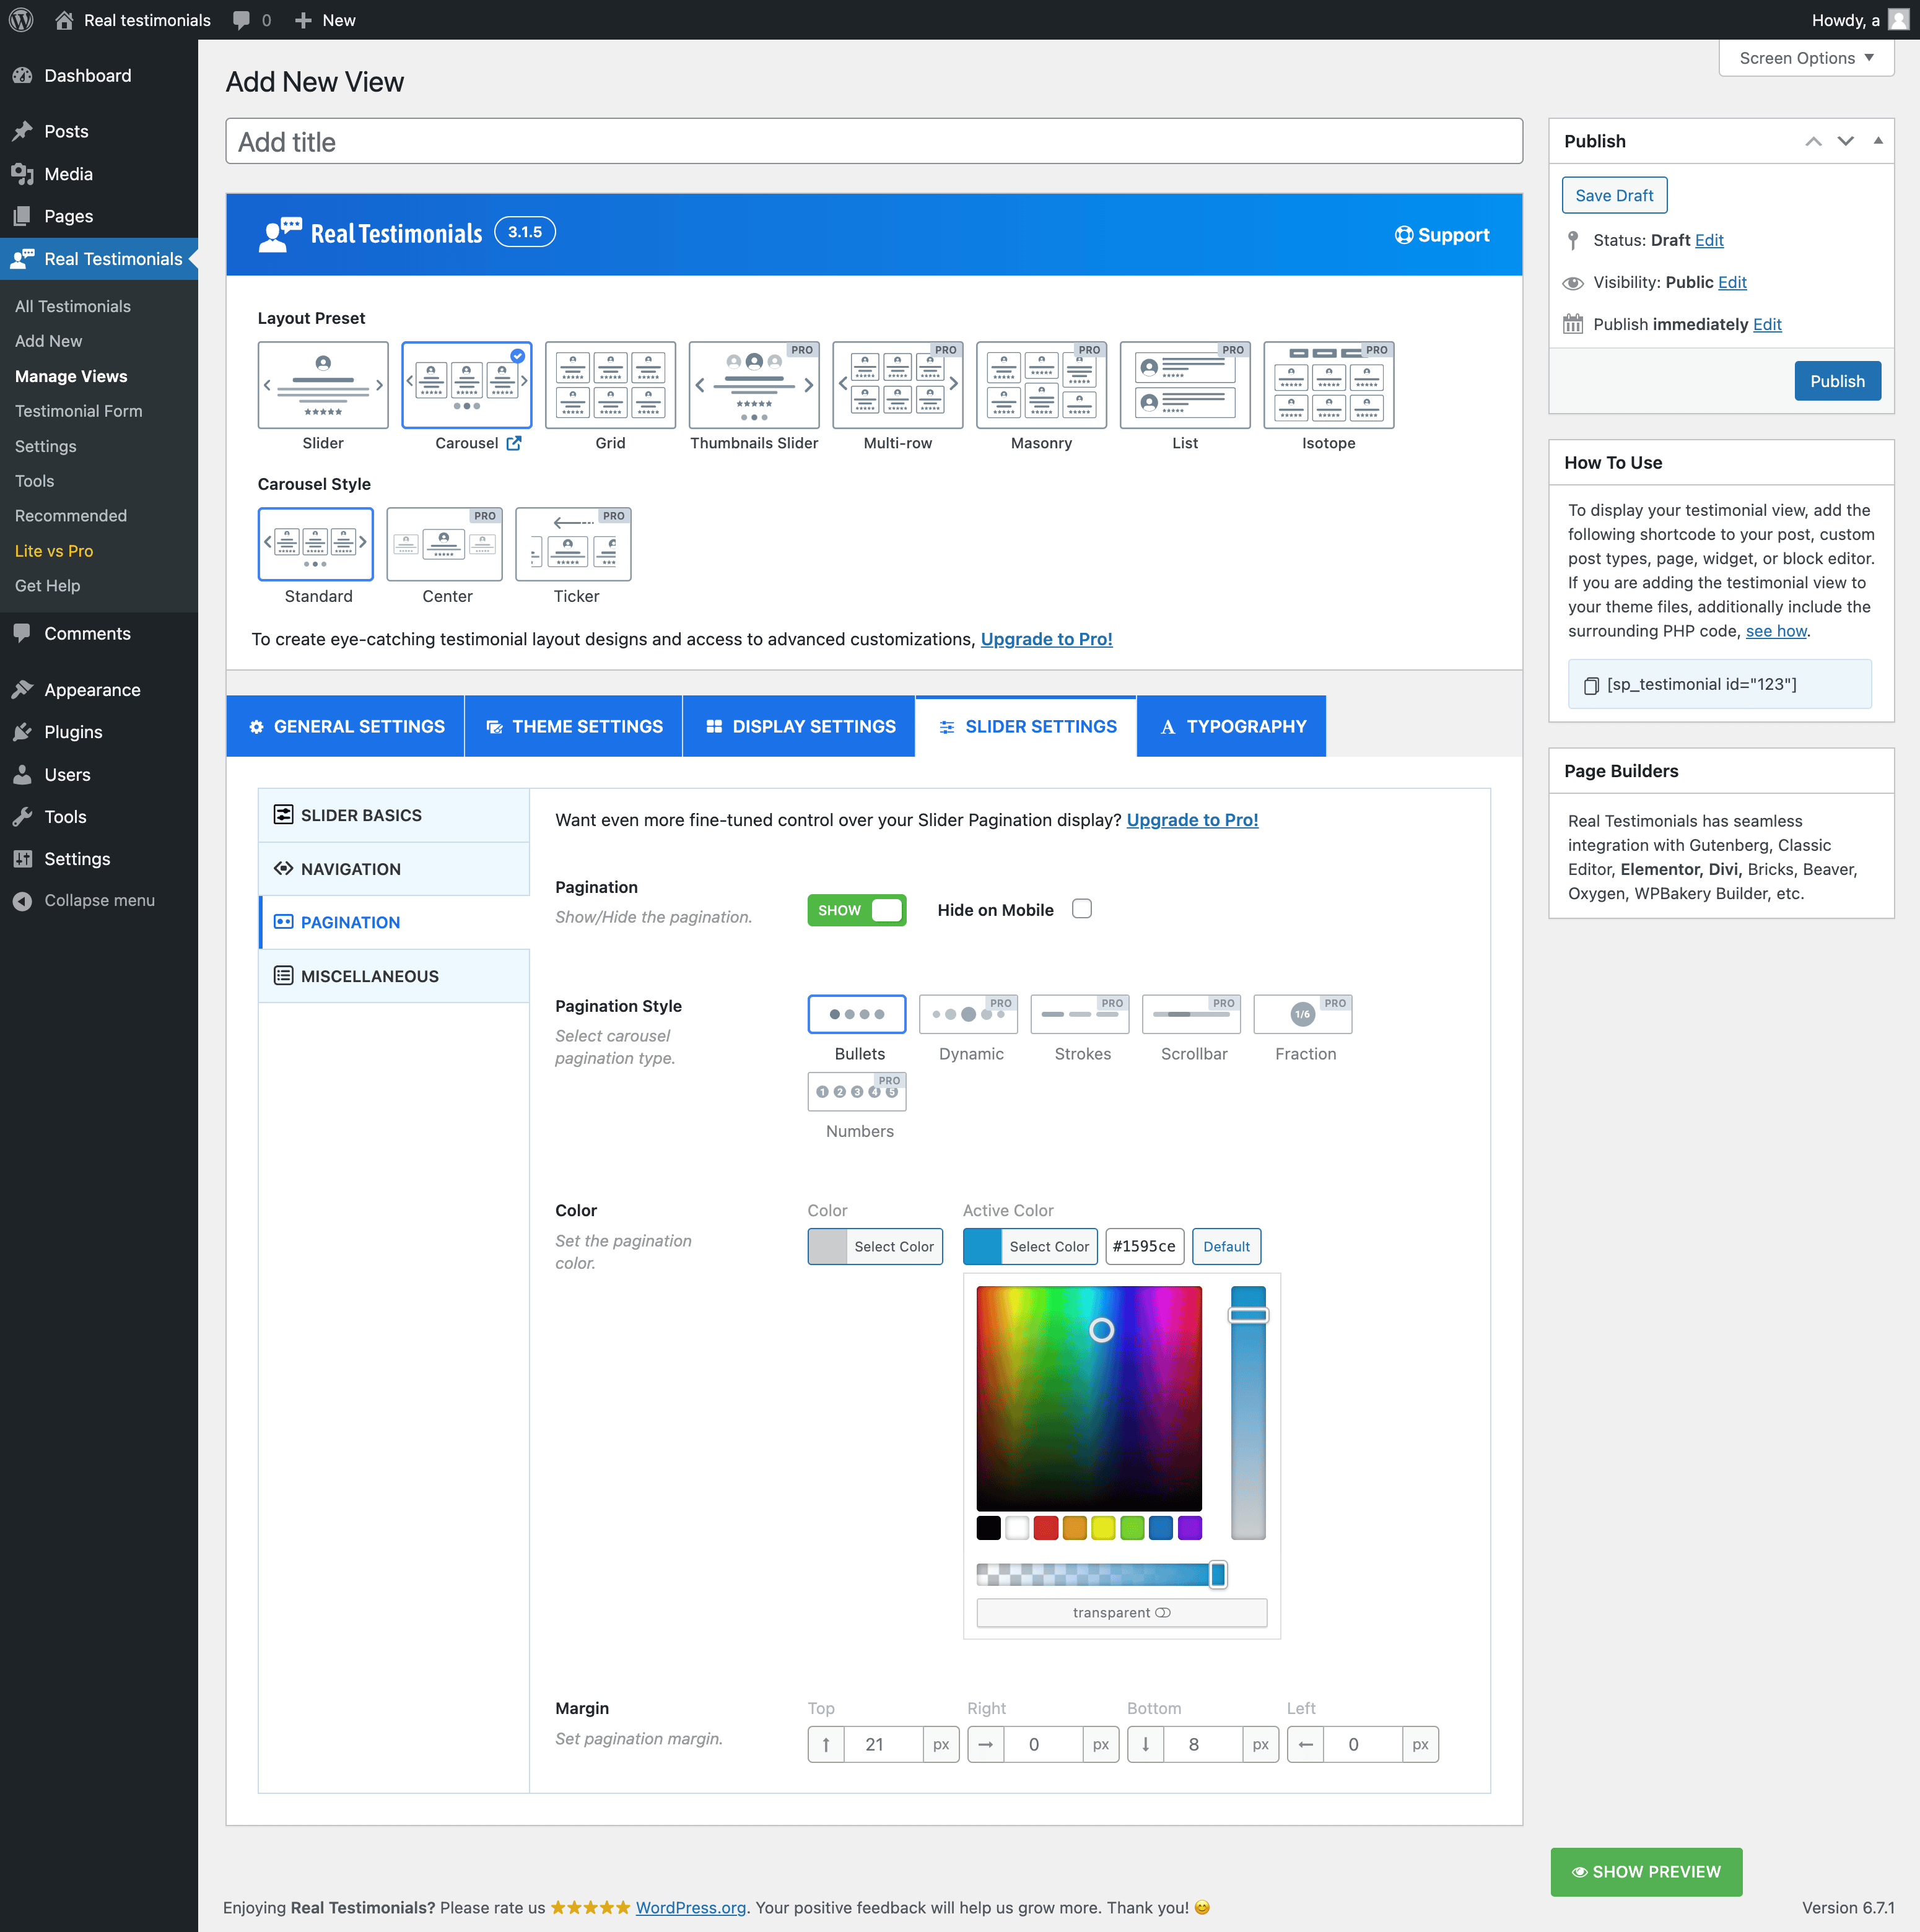The image size is (1920, 1932).
Task: Select Bullets pagination style
Action: tap(856, 1014)
